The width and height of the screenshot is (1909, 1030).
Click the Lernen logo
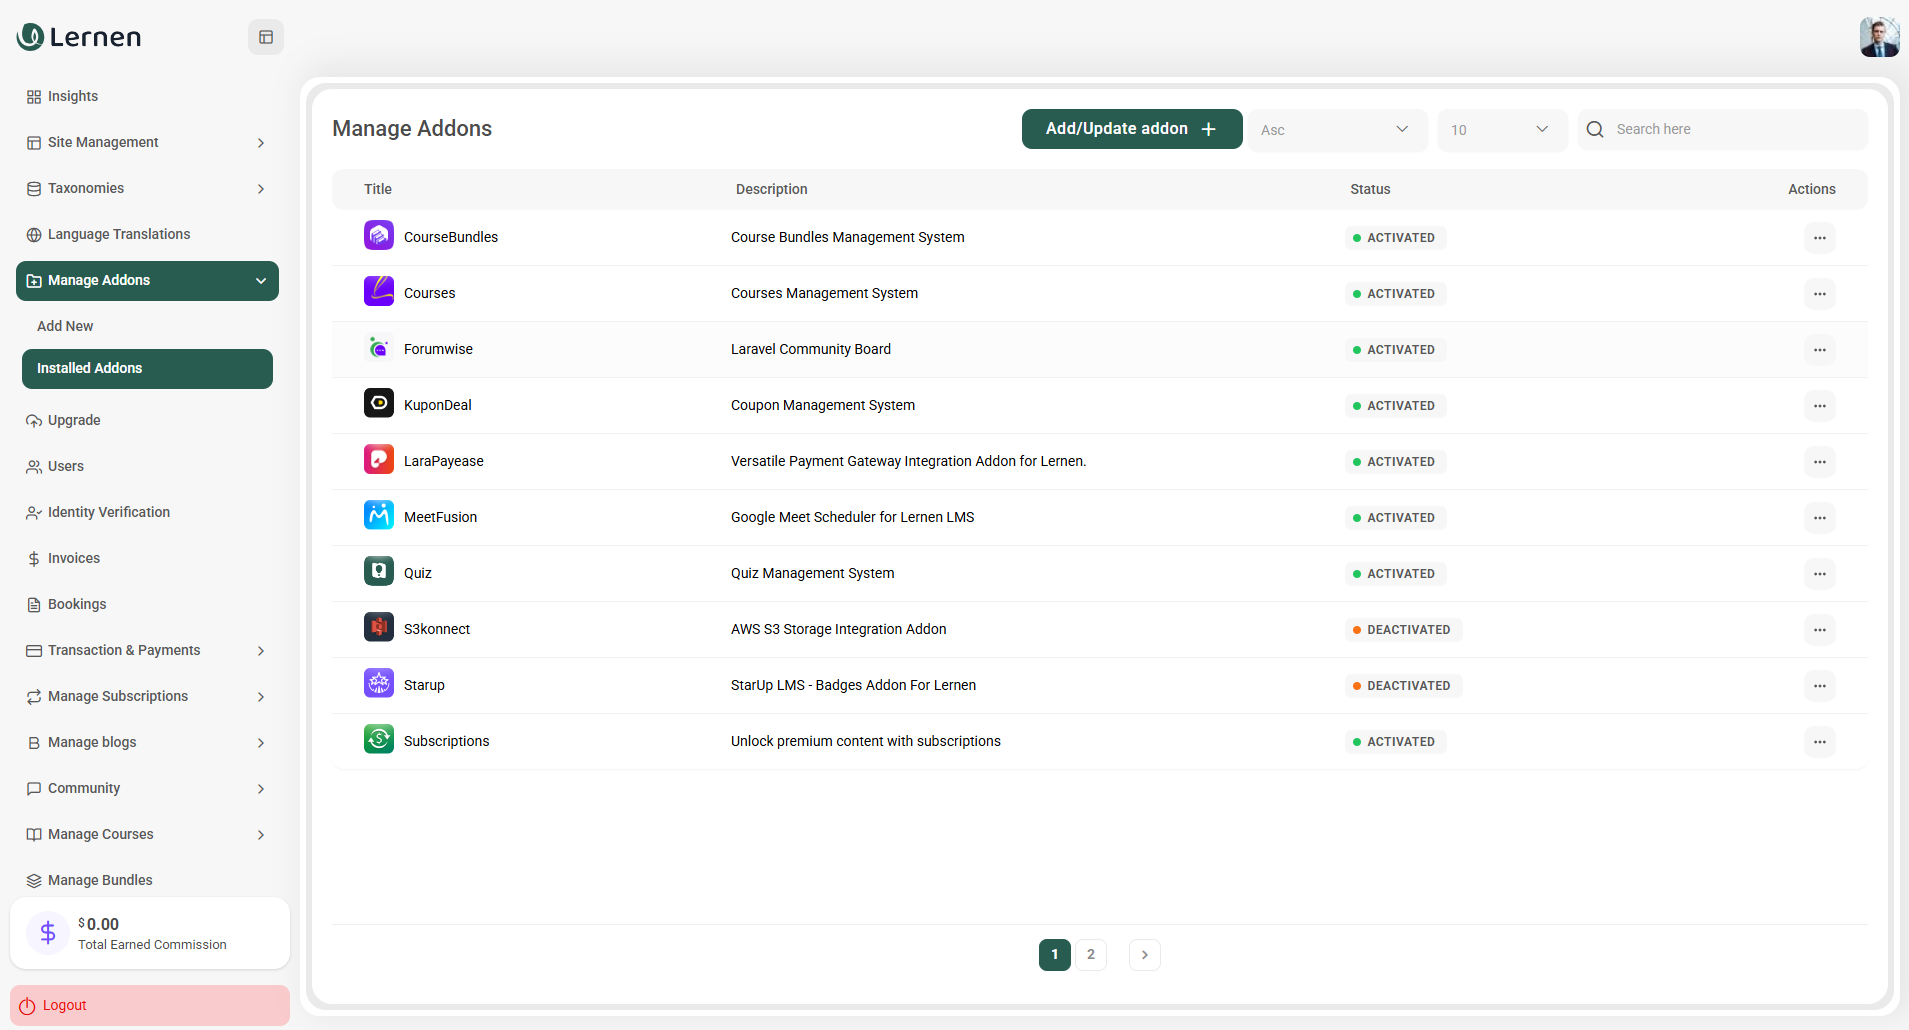78,36
